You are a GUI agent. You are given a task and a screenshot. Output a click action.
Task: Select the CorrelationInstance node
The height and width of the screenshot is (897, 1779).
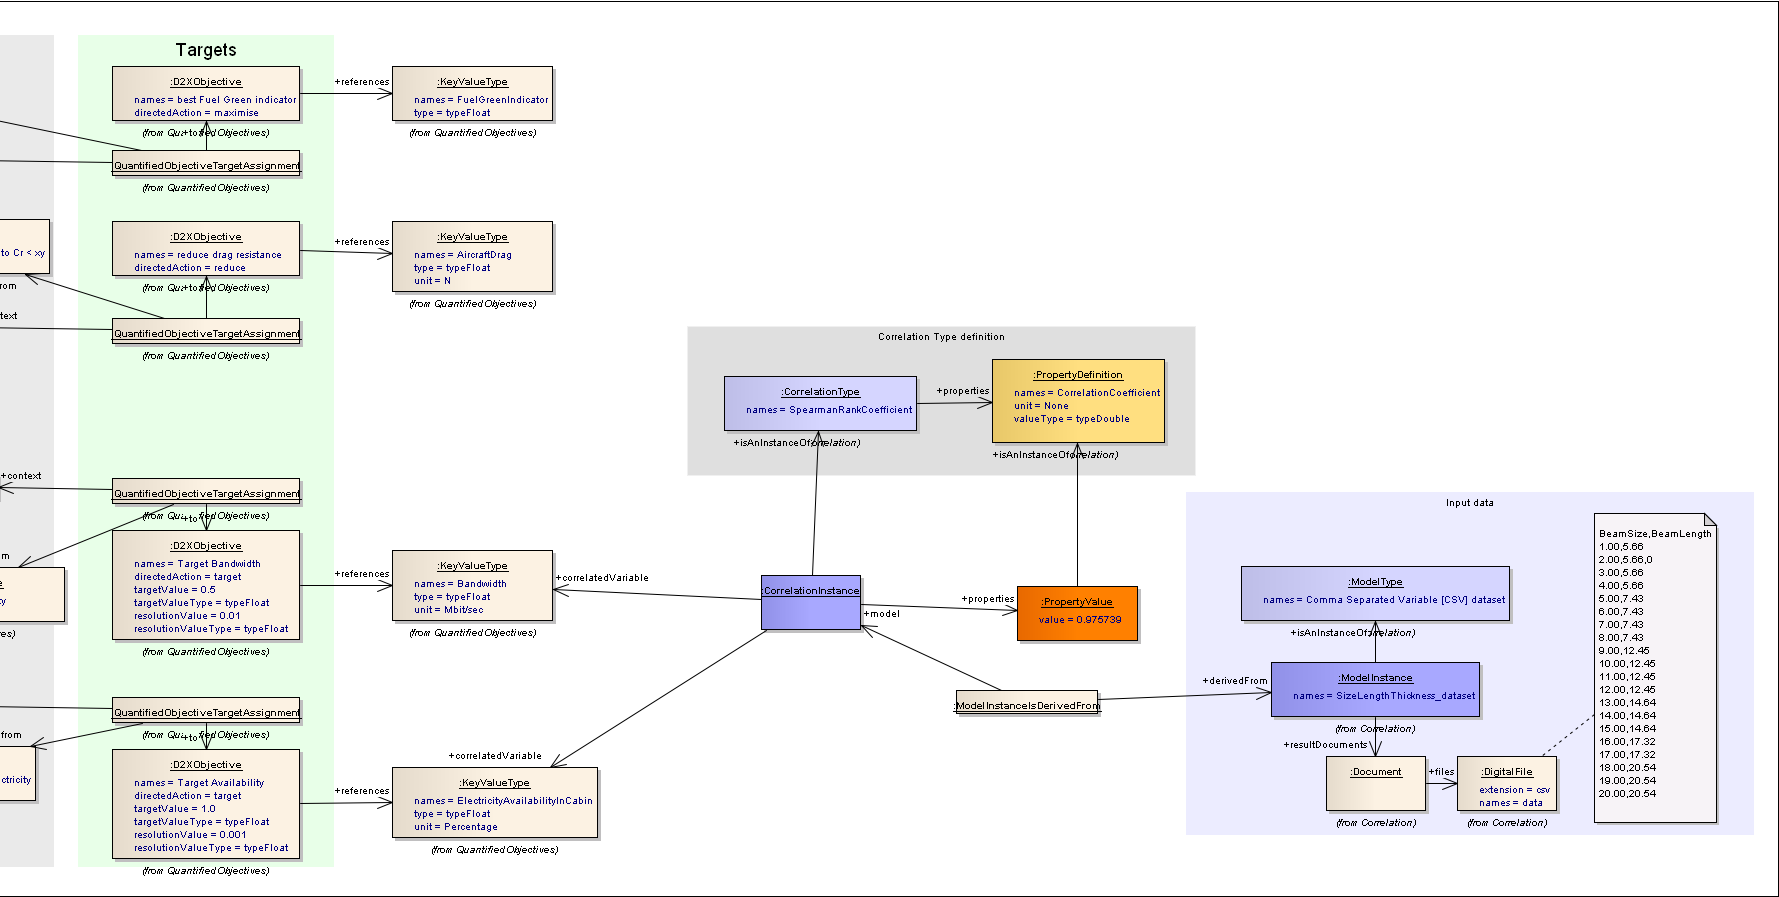tap(810, 603)
